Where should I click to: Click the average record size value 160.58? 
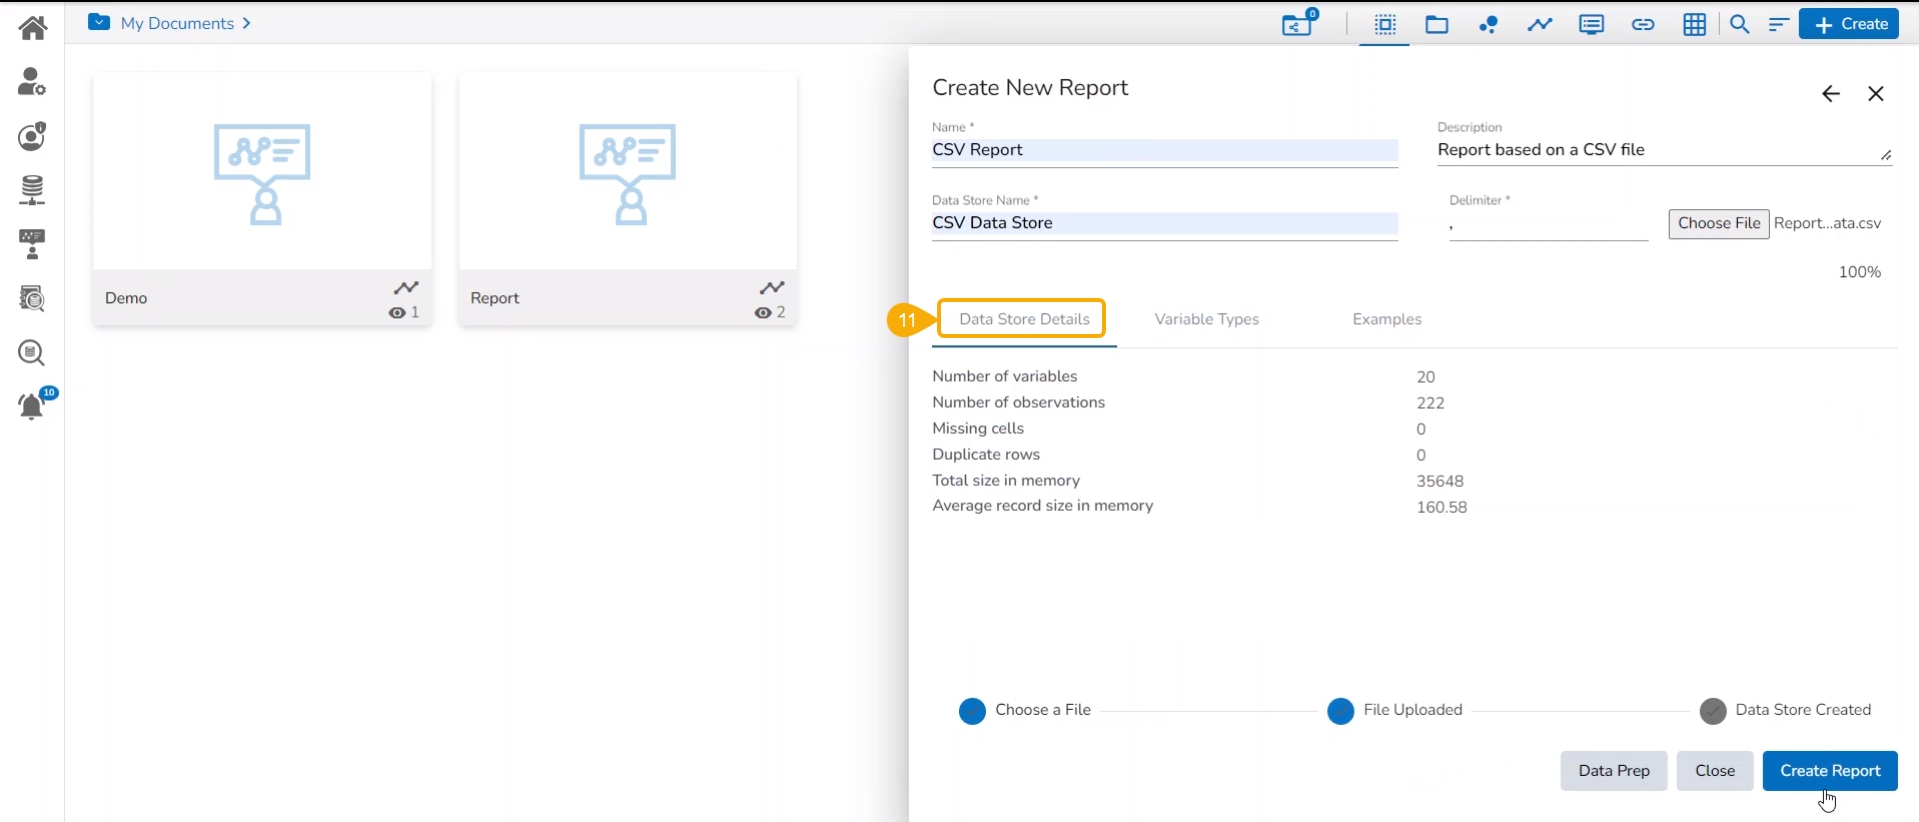[x=1442, y=507]
